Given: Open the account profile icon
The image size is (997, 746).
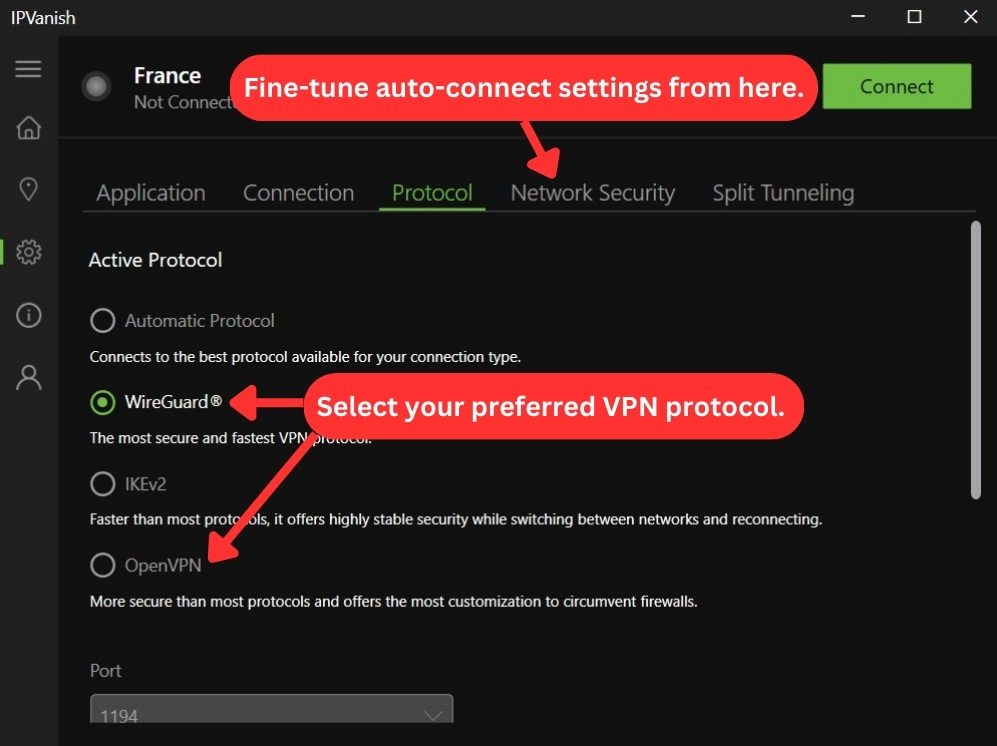Looking at the screenshot, I should (29, 377).
